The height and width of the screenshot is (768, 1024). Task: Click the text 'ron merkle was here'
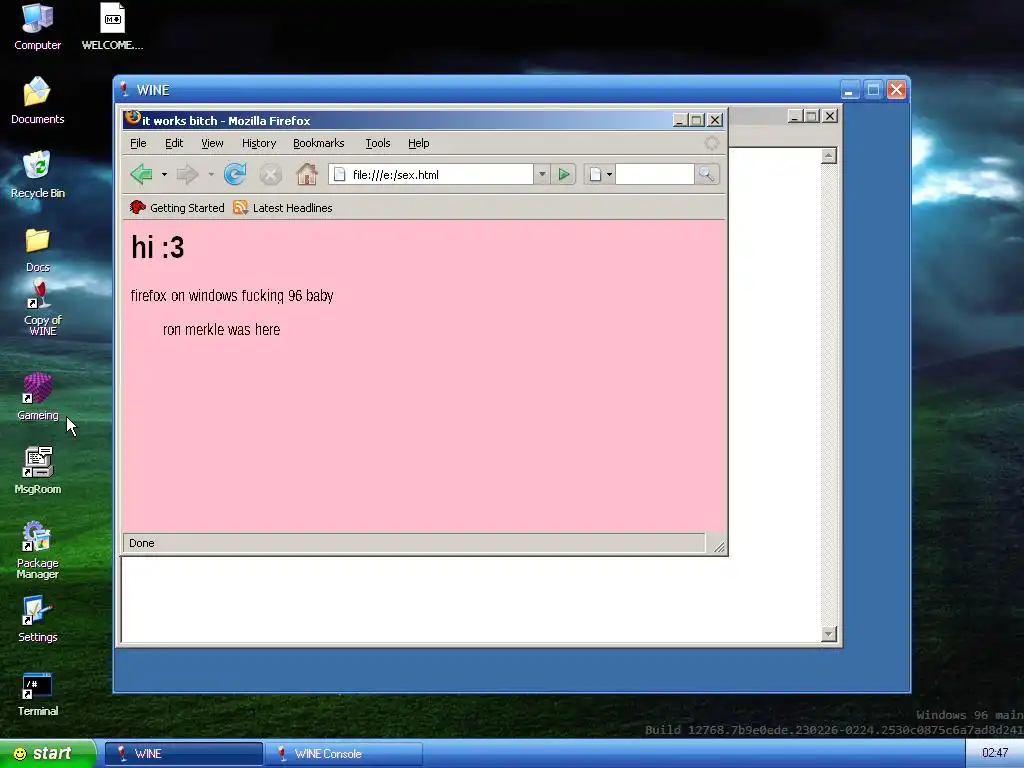(x=221, y=330)
